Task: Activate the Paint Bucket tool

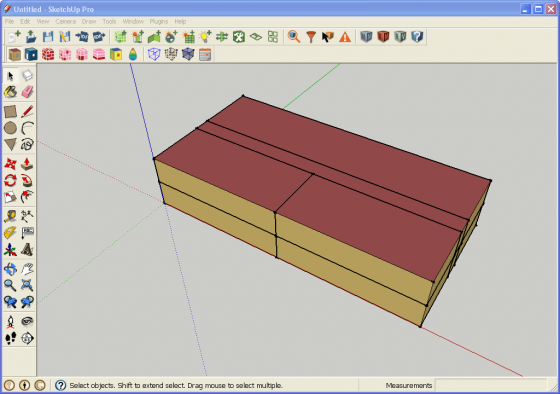Action: coord(10,92)
